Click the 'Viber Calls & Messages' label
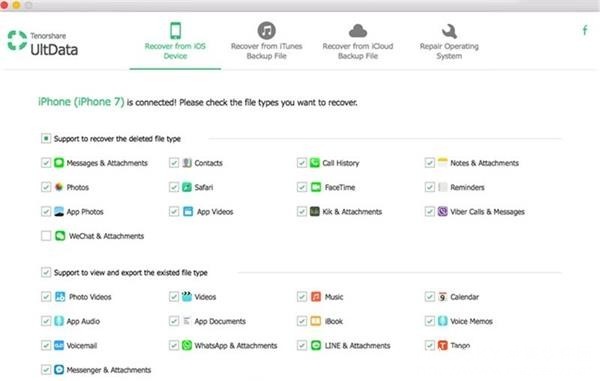 tap(487, 212)
